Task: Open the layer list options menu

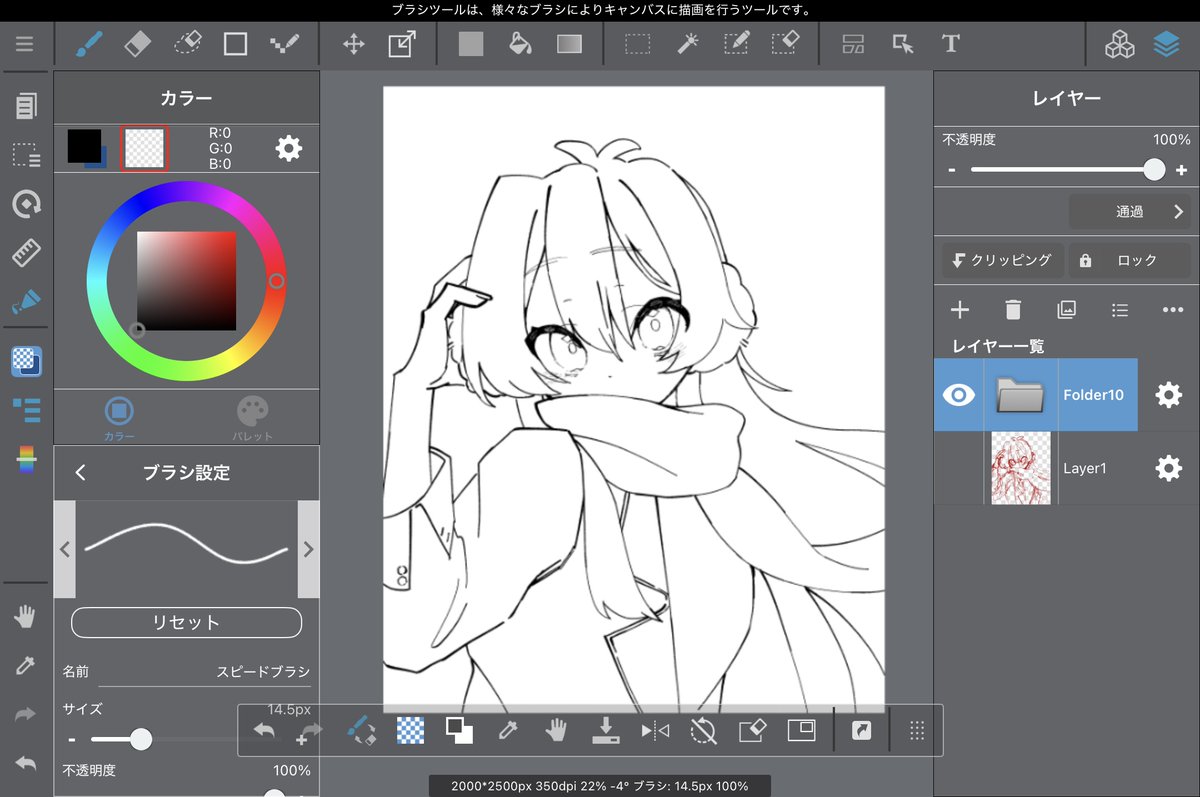Action: (x=1120, y=310)
